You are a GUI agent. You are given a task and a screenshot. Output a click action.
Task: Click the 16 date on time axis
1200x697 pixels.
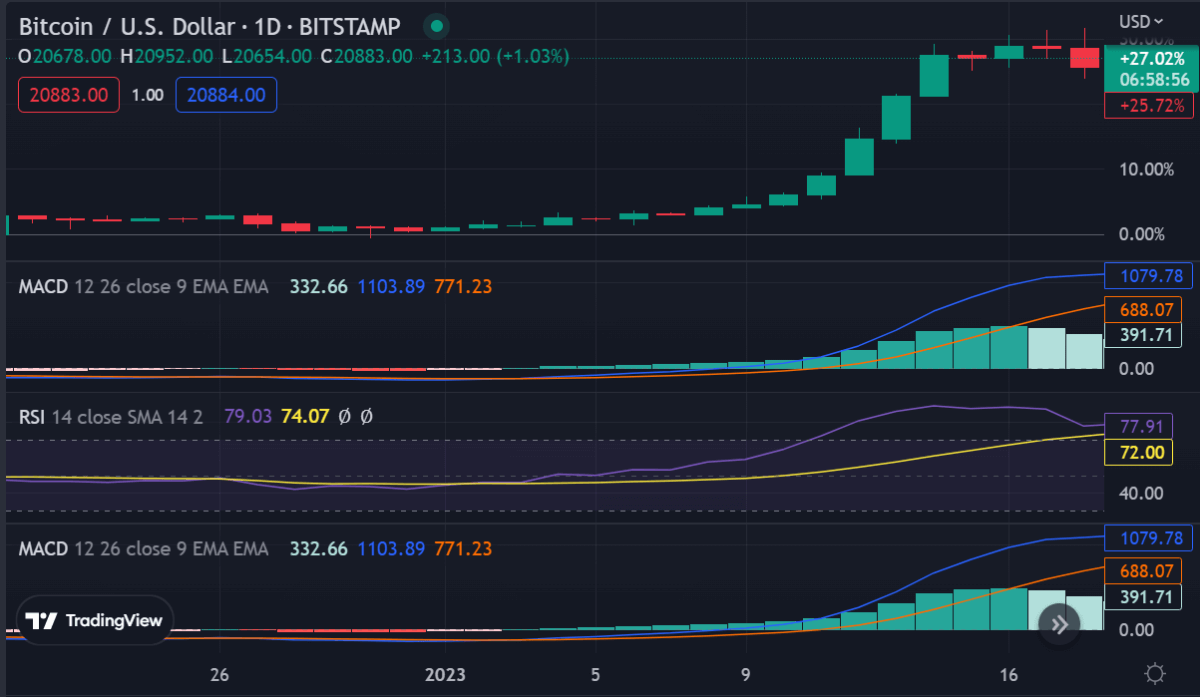(x=1008, y=673)
